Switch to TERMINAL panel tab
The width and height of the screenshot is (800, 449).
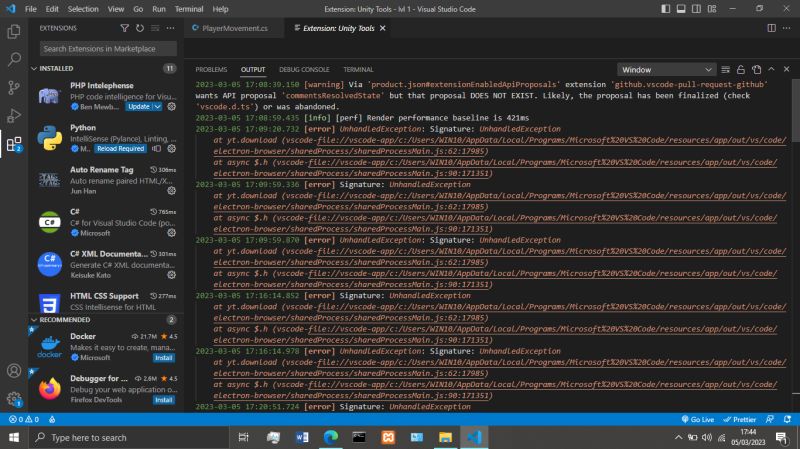click(358, 69)
